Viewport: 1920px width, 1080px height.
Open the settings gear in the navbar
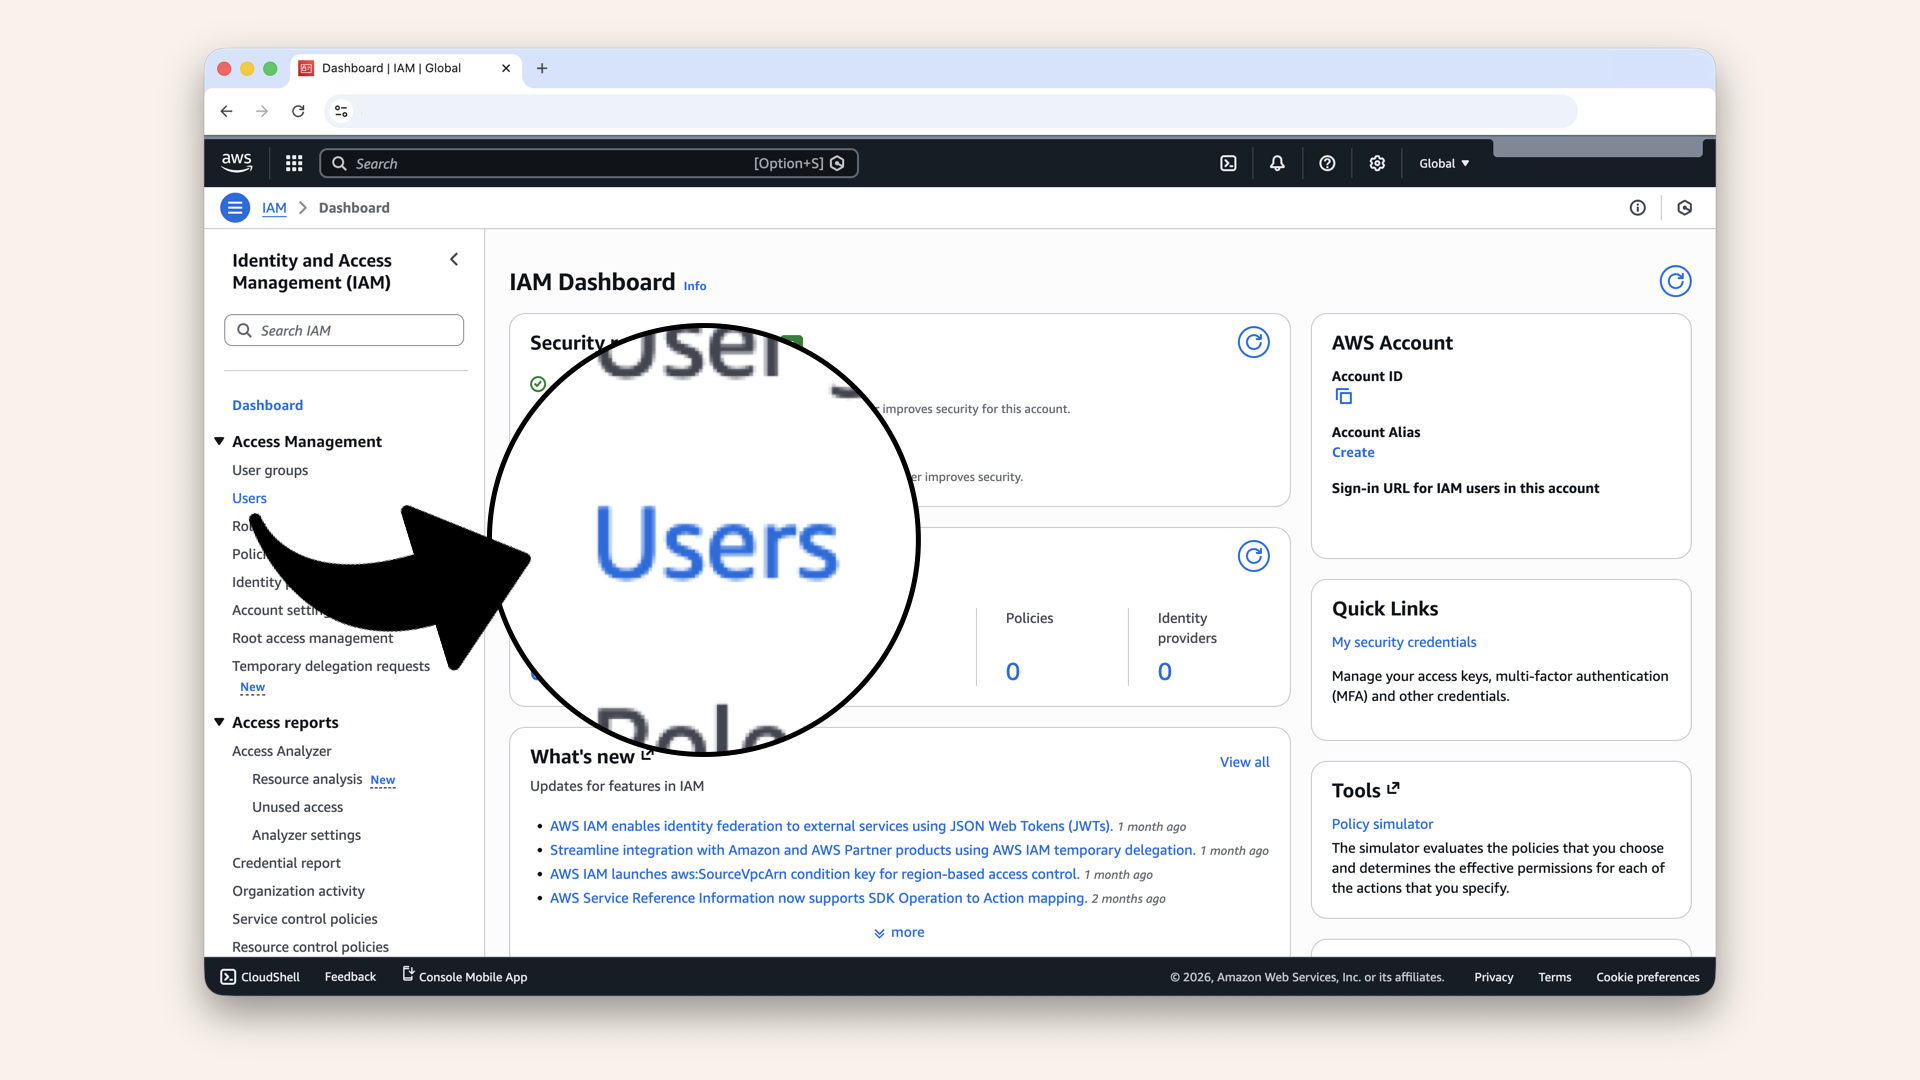[x=1377, y=163]
